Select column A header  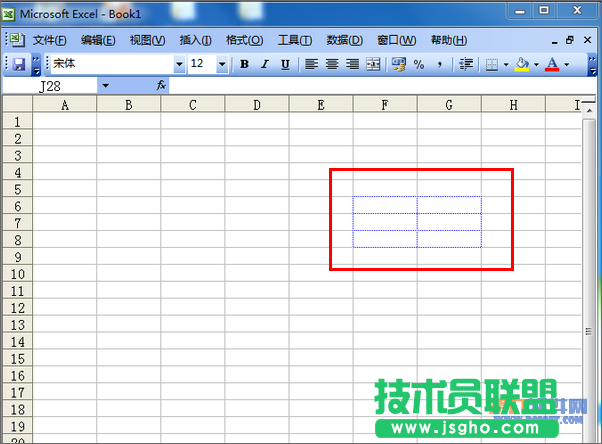tap(64, 105)
